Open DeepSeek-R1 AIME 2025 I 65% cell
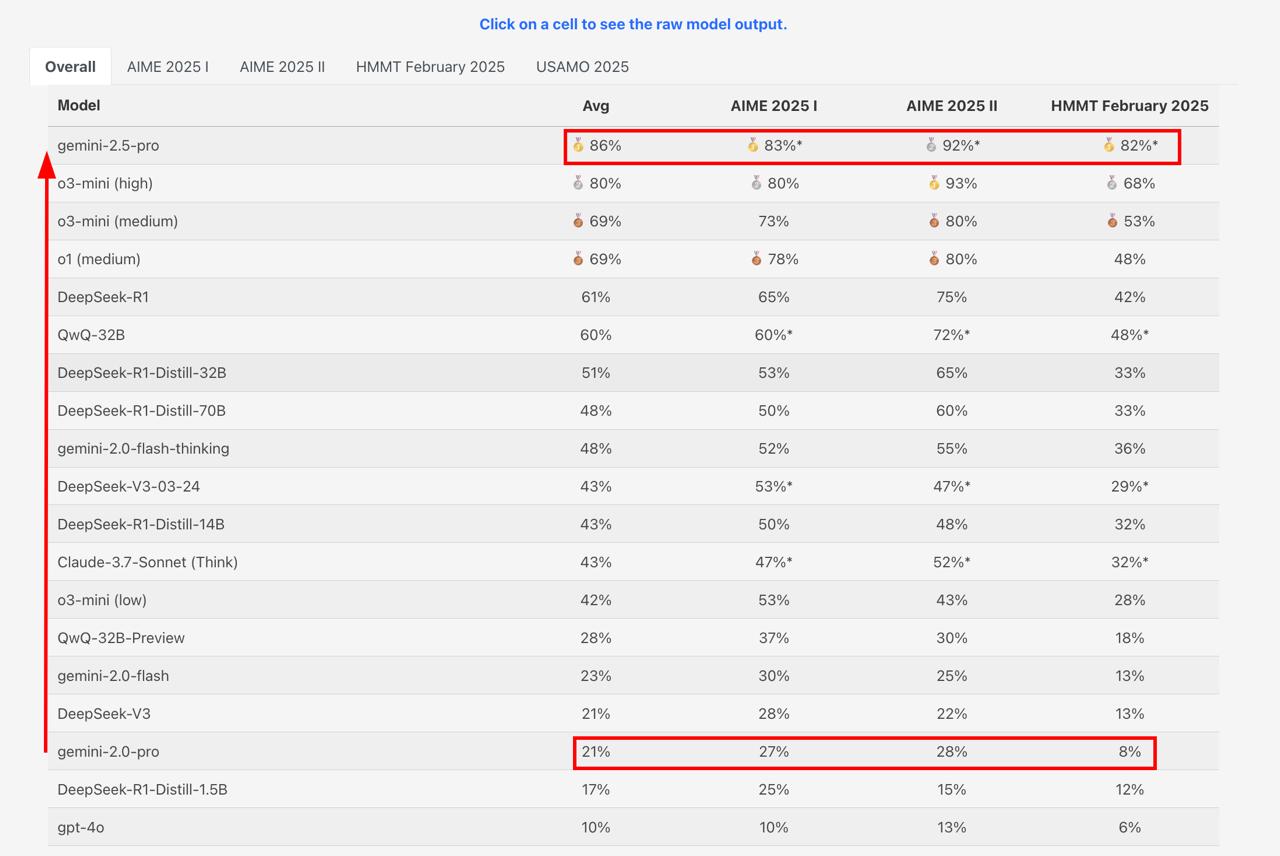This screenshot has height=856, width=1280. 774,297
